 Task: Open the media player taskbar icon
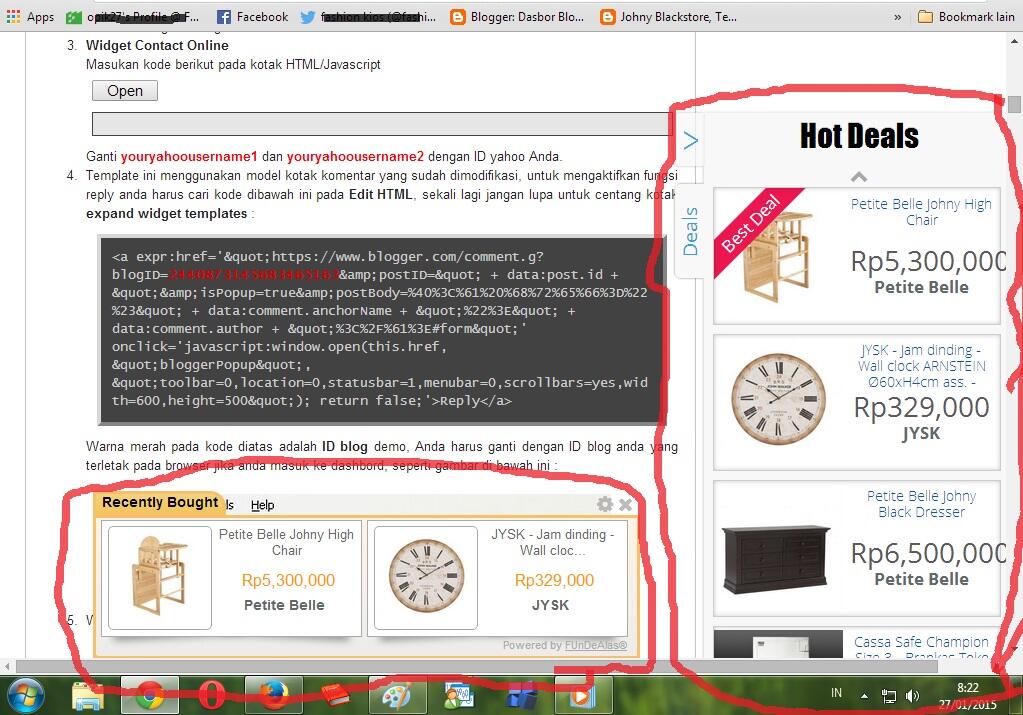pos(583,696)
